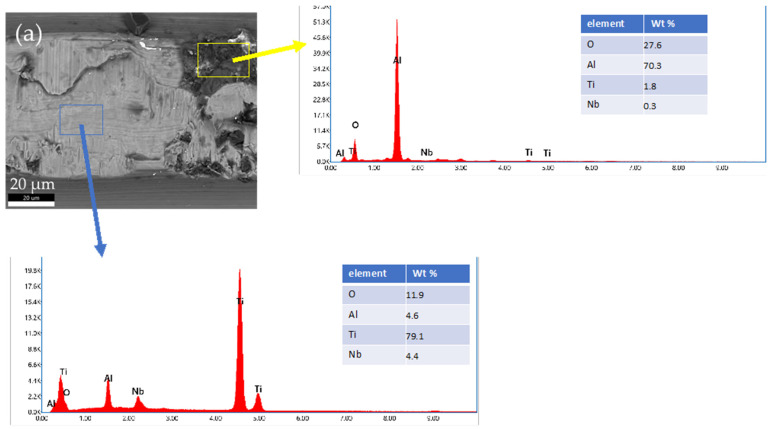Click the blue arrow pointing downward
773x429 pixels.
(92, 190)
